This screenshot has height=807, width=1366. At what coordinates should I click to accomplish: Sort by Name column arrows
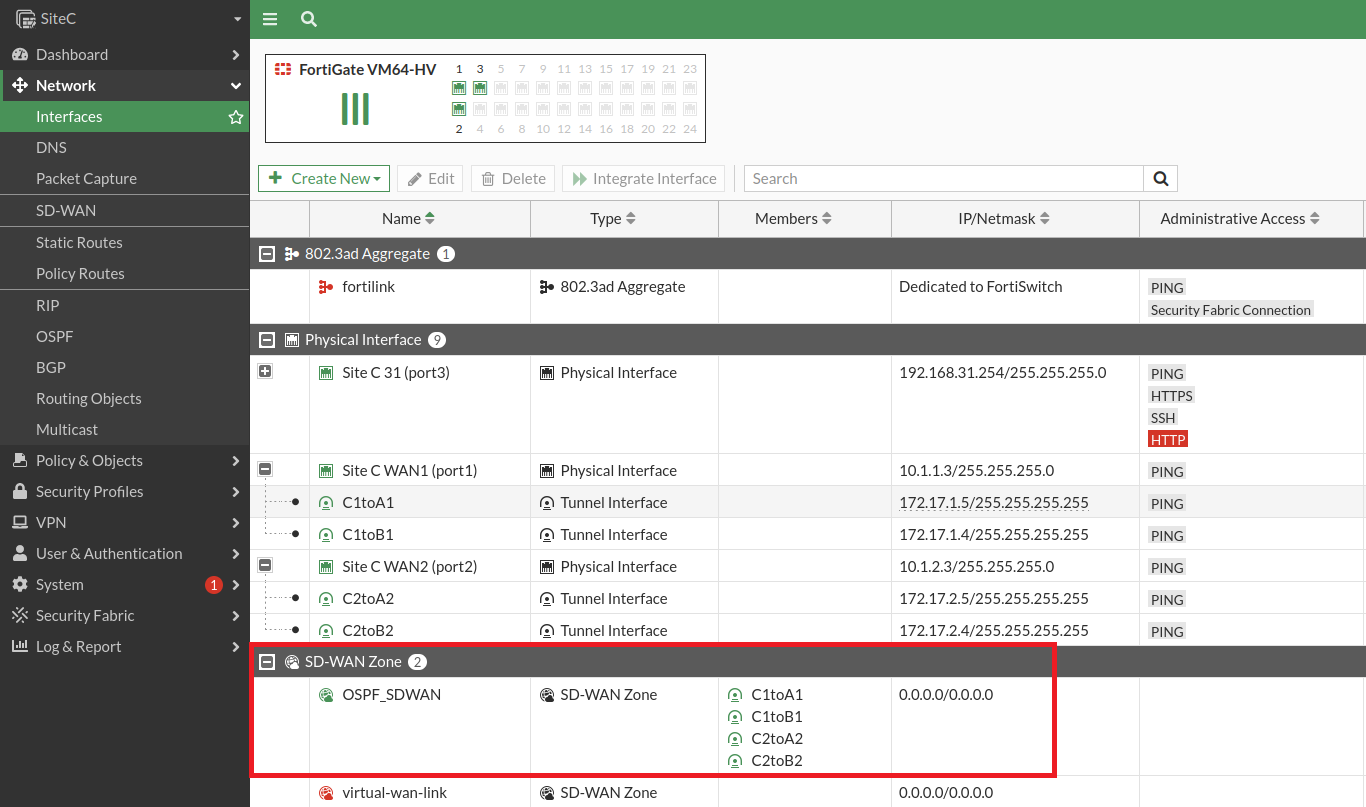coord(430,219)
